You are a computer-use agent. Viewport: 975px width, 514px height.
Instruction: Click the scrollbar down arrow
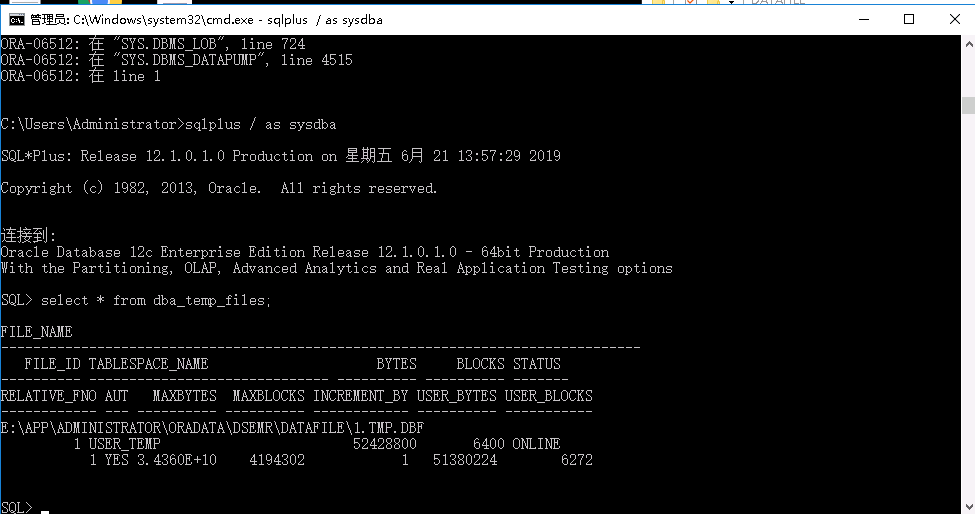[x=967, y=506]
